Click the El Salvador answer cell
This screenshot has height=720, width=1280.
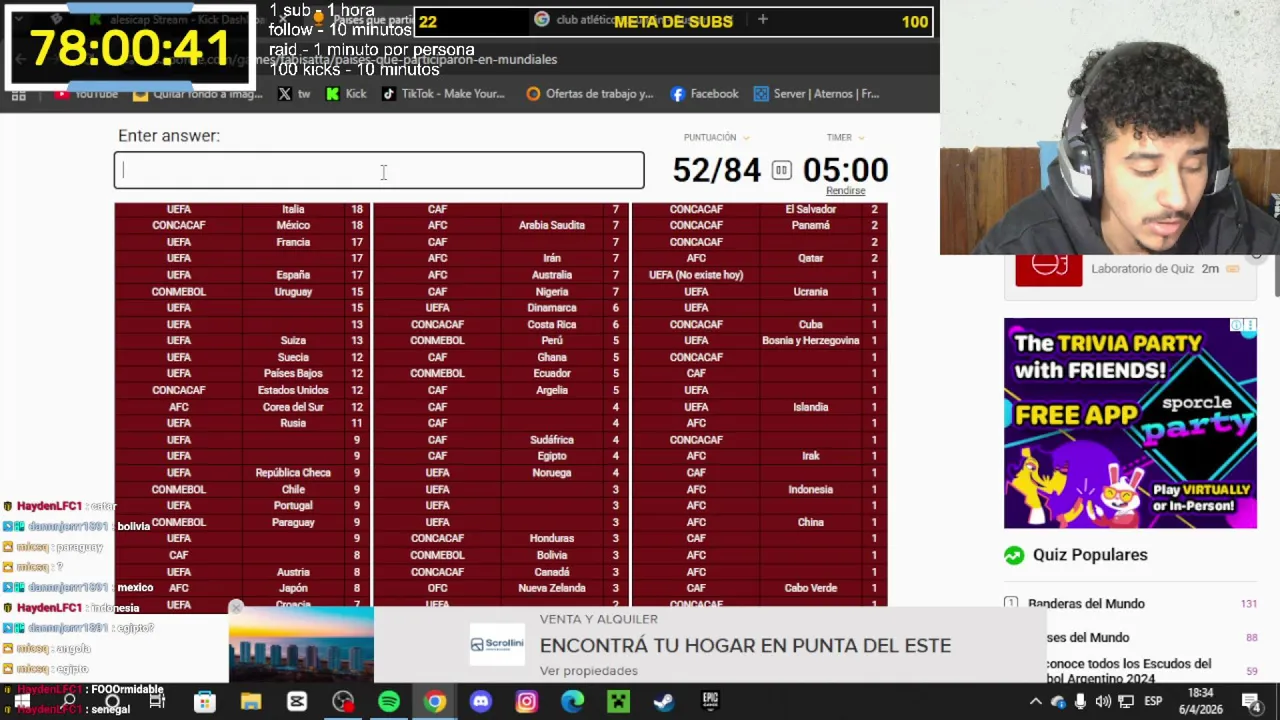pos(810,209)
